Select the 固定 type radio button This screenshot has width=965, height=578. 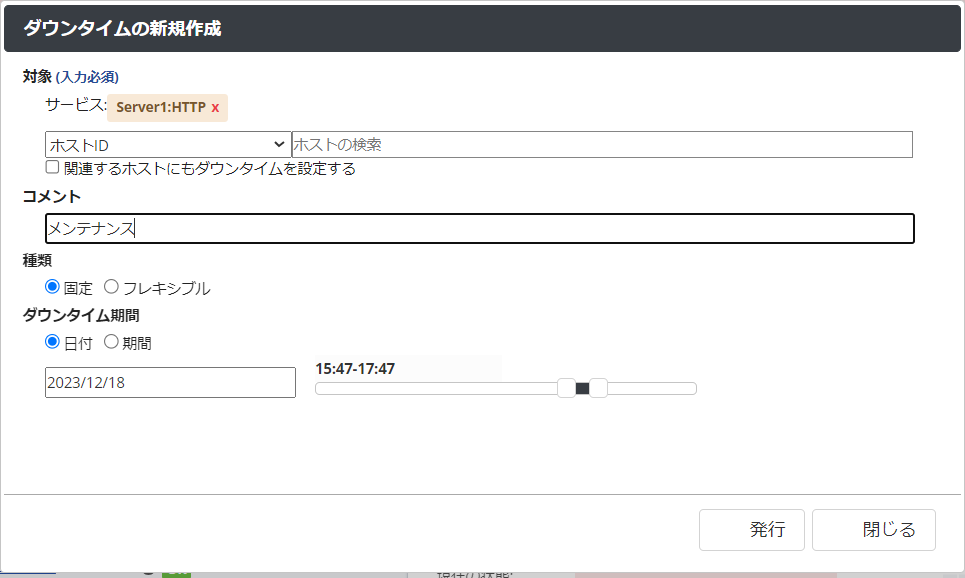(53, 288)
